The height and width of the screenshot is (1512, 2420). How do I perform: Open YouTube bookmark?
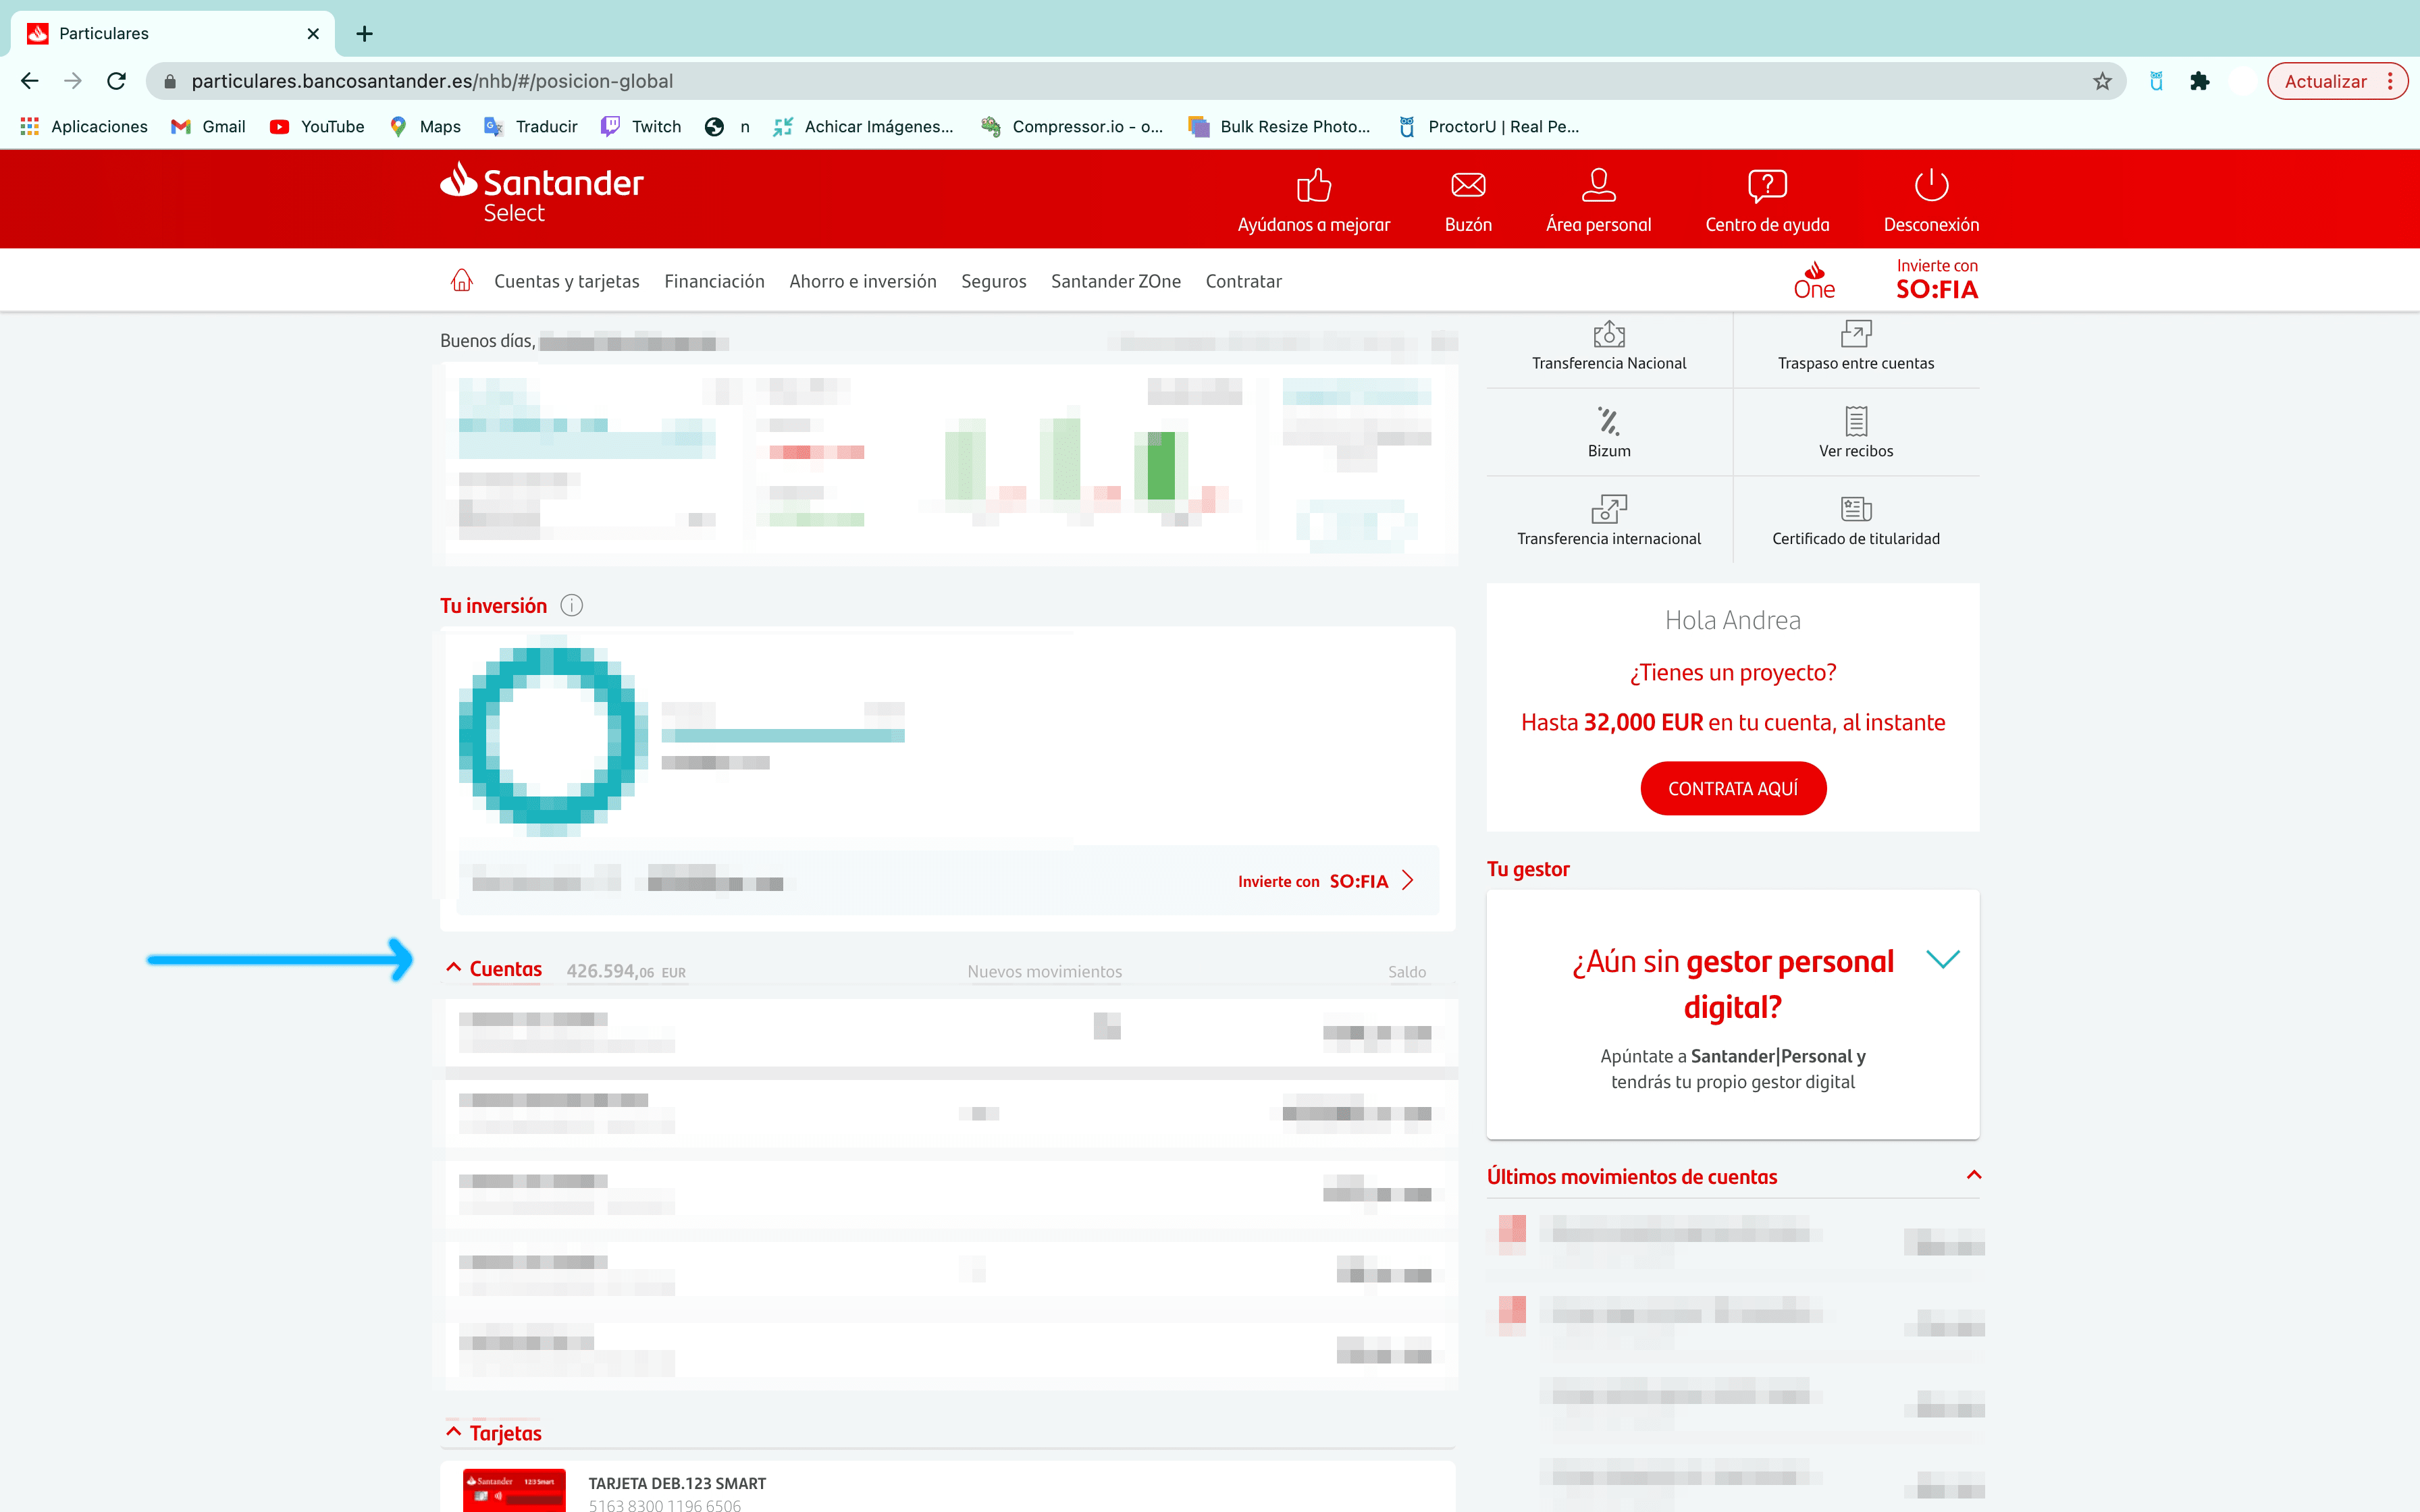click(317, 126)
